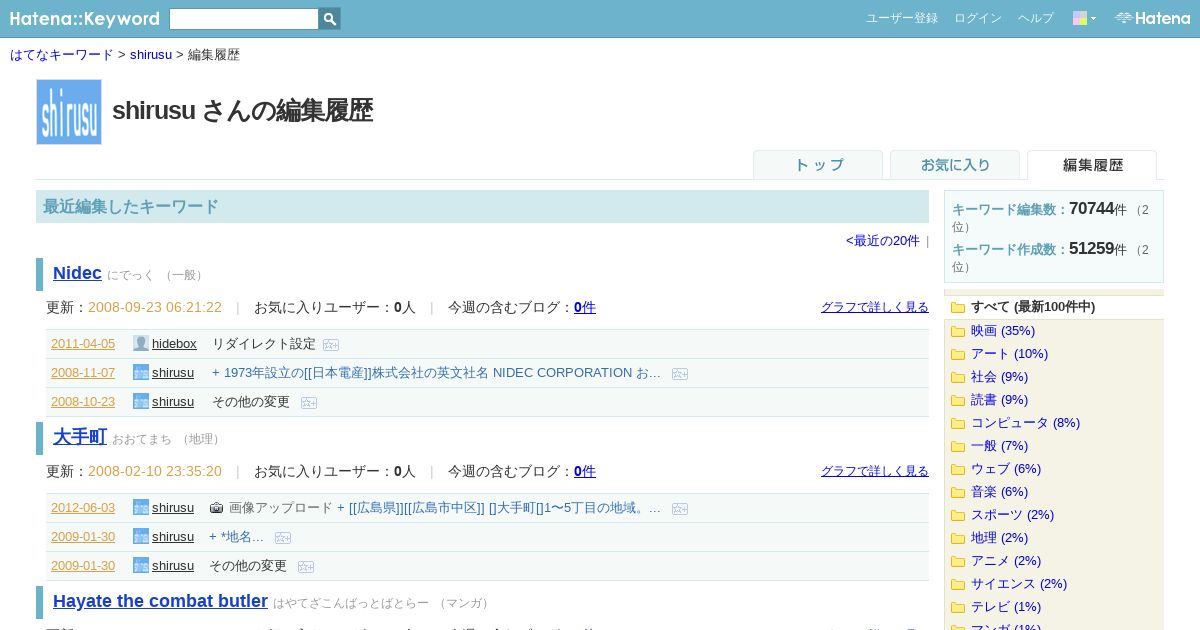Click Nidec 今週の含むブログ 0件 link
The width and height of the screenshot is (1200, 630).
click(x=585, y=307)
